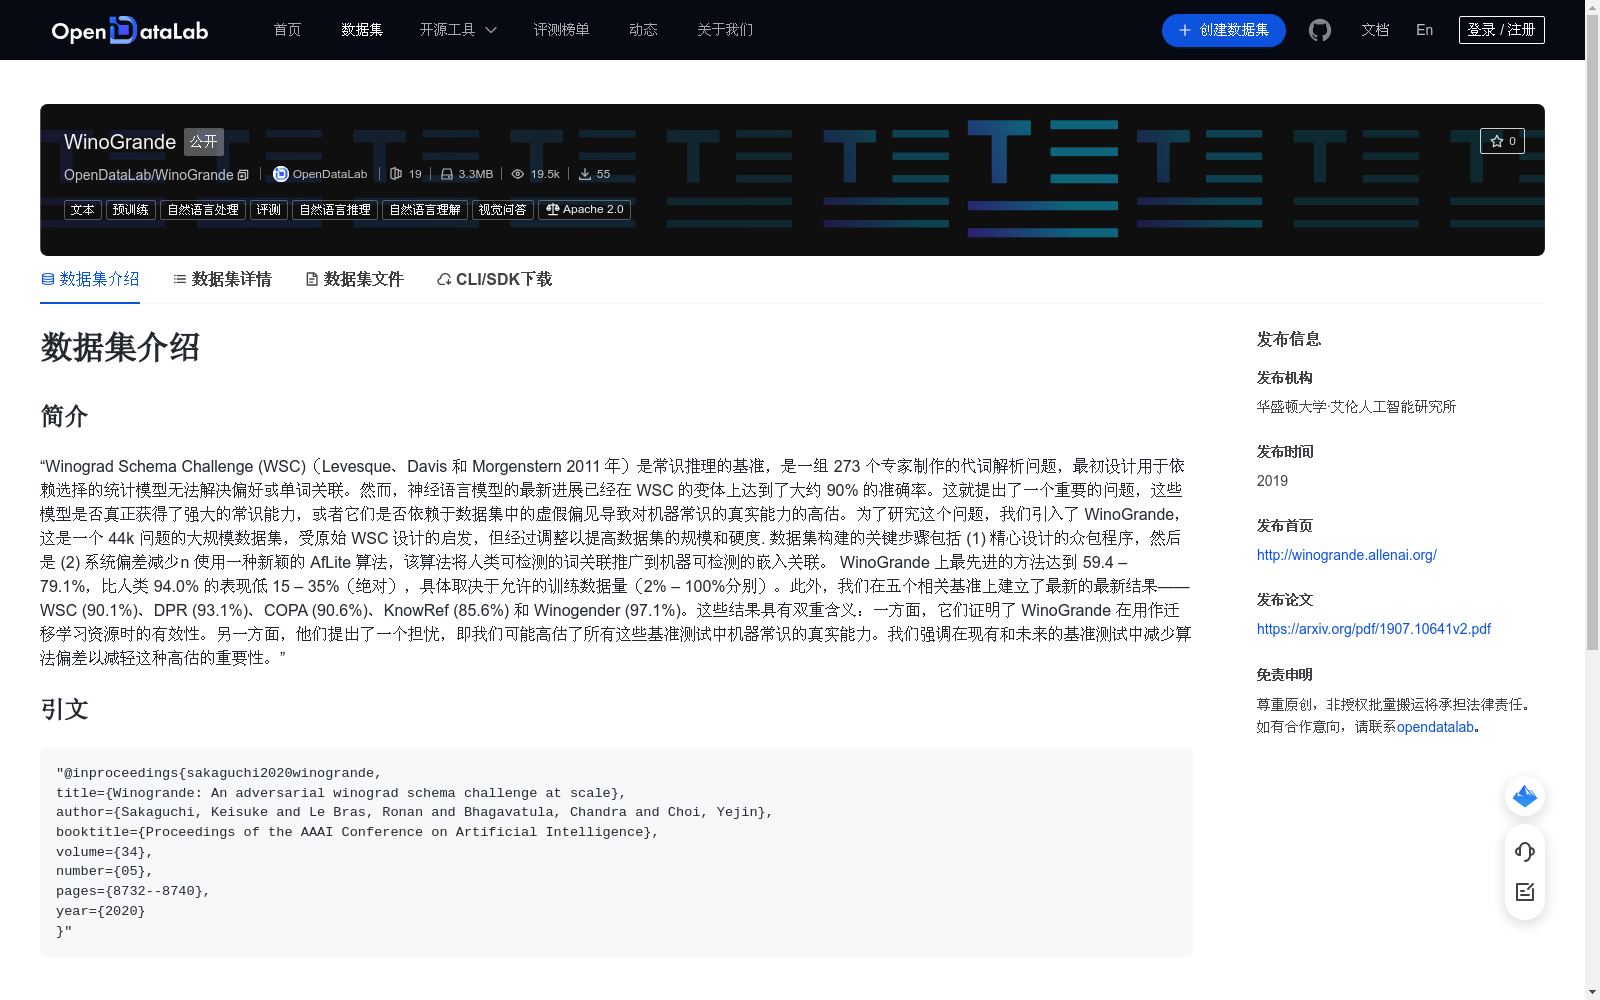
Task: Click the 文本 tag
Action: pos(83,210)
